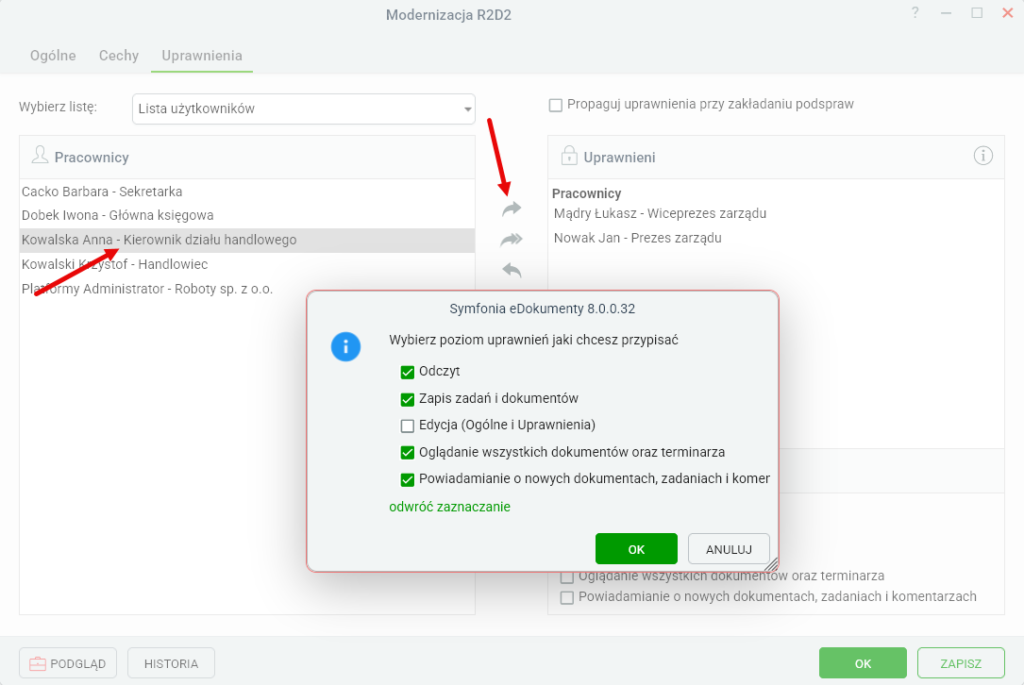This screenshot has height=685, width=1024.
Task: Click the help question mark in title bar
Action: [915, 13]
